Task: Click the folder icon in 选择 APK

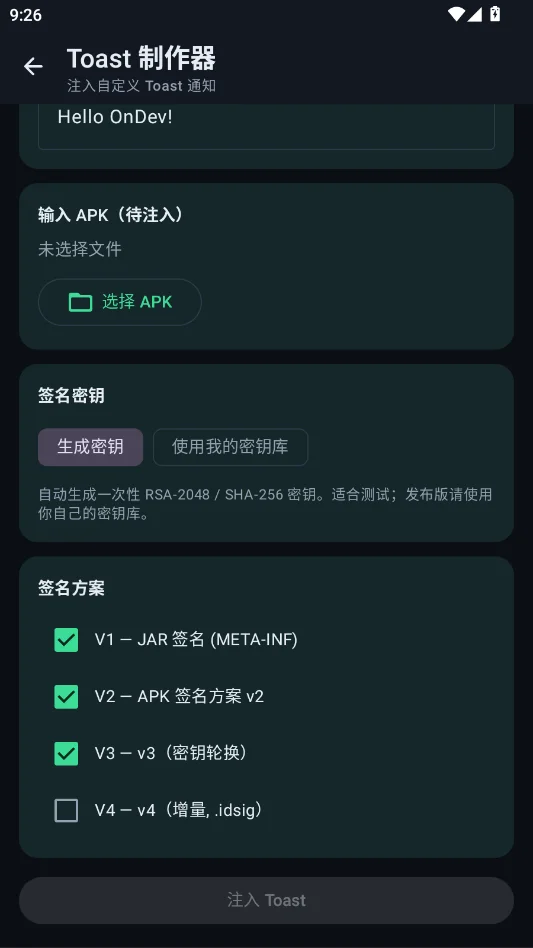Action: pyautogui.click(x=80, y=302)
